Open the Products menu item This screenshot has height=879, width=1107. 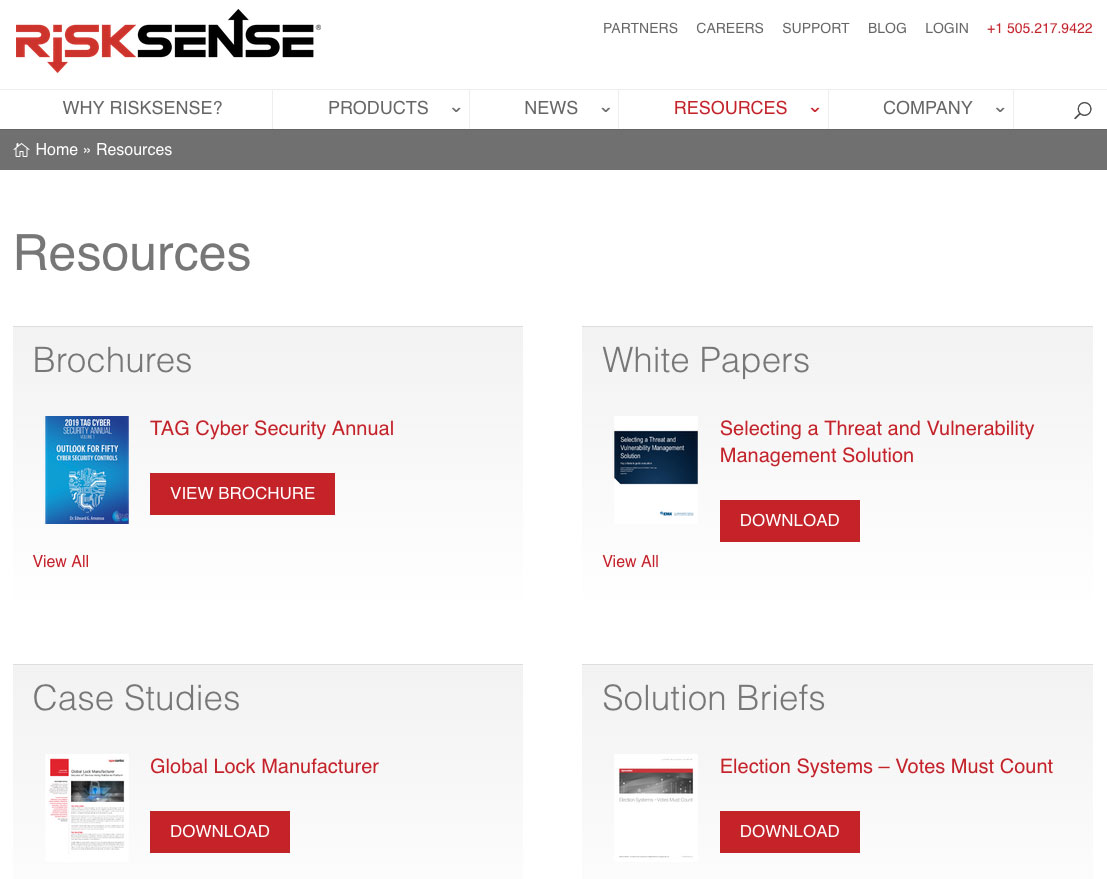pyautogui.click(x=378, y=108)
